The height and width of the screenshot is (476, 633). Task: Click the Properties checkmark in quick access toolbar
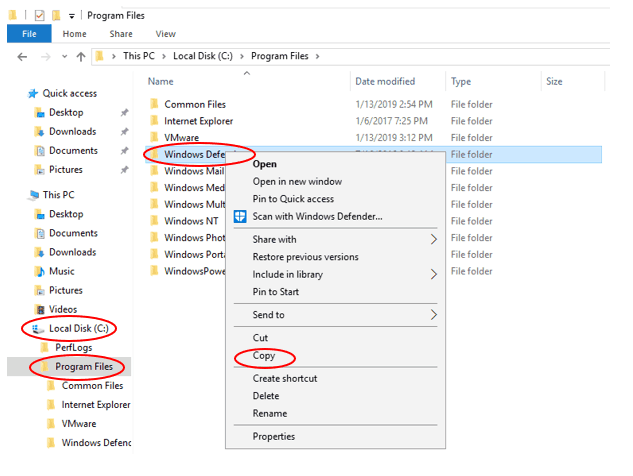point(39,15)
